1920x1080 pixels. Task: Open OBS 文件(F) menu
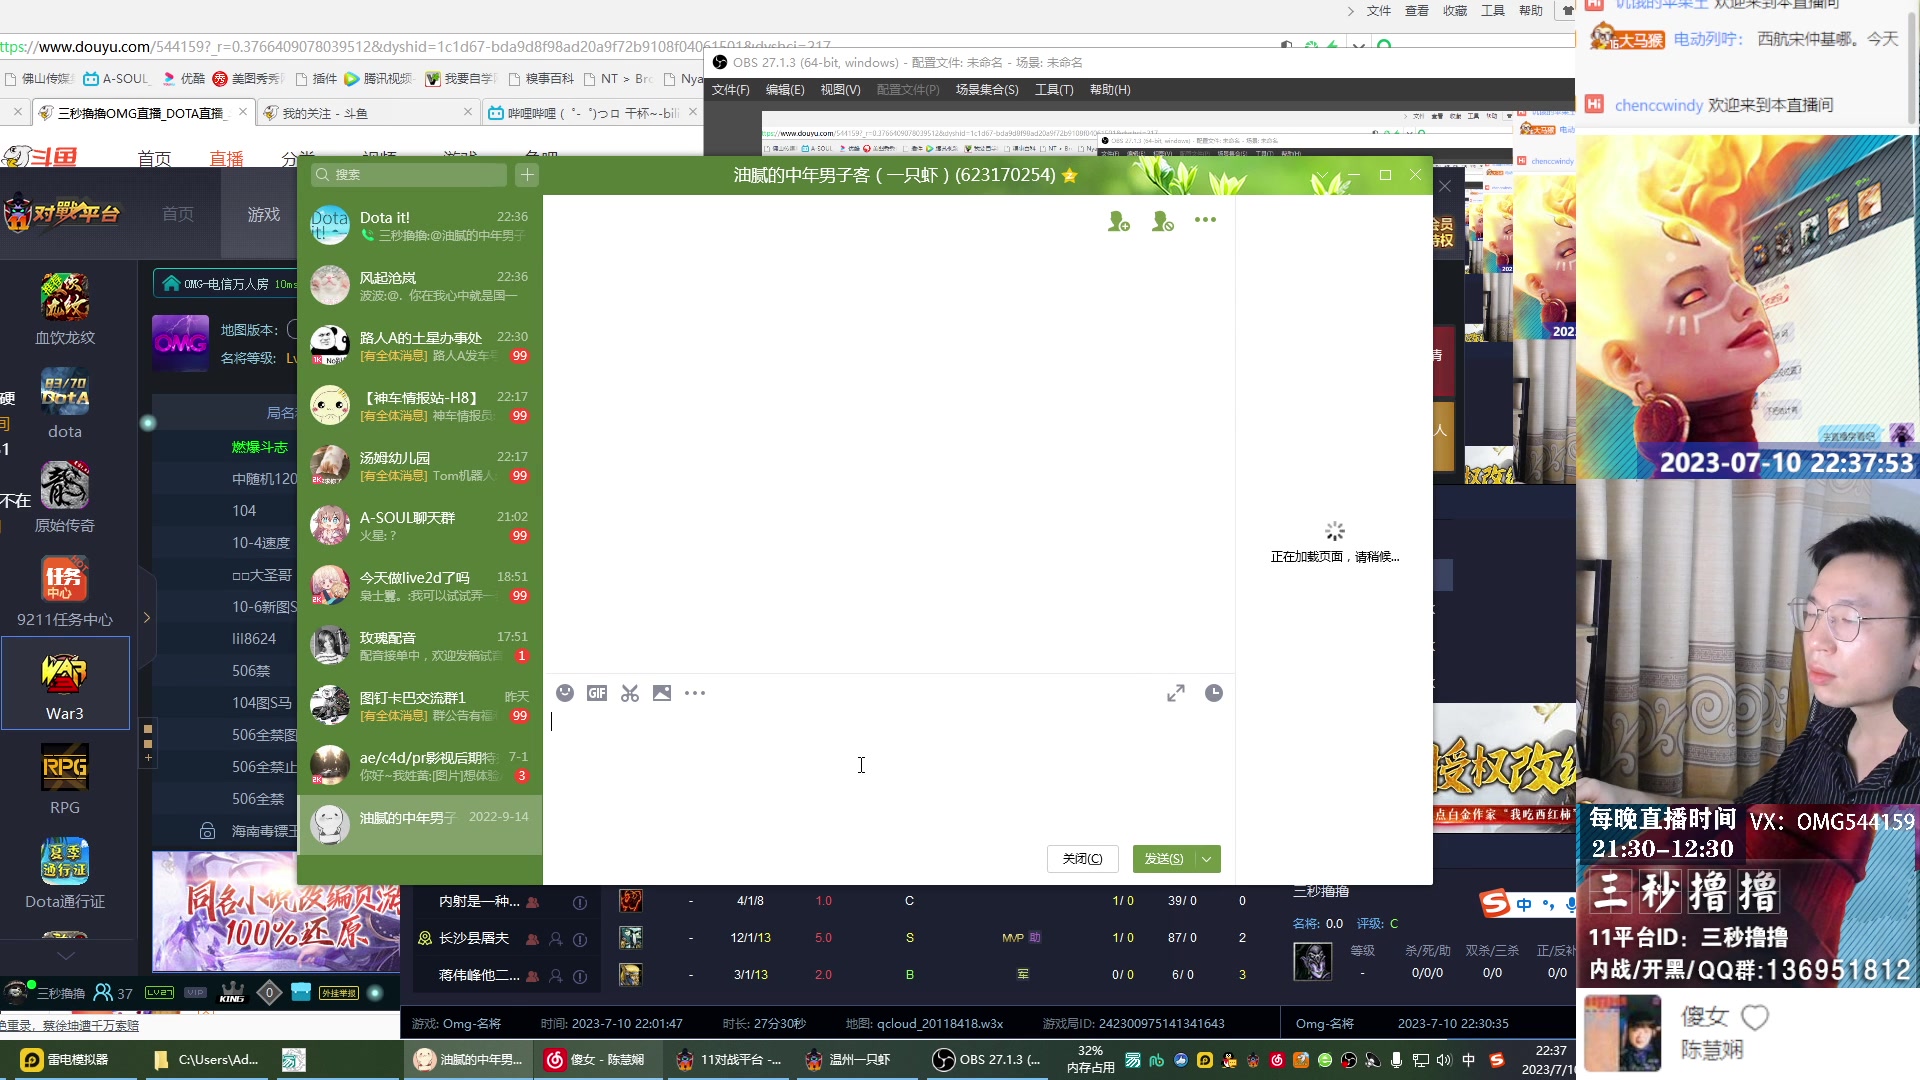coord(731,90)
